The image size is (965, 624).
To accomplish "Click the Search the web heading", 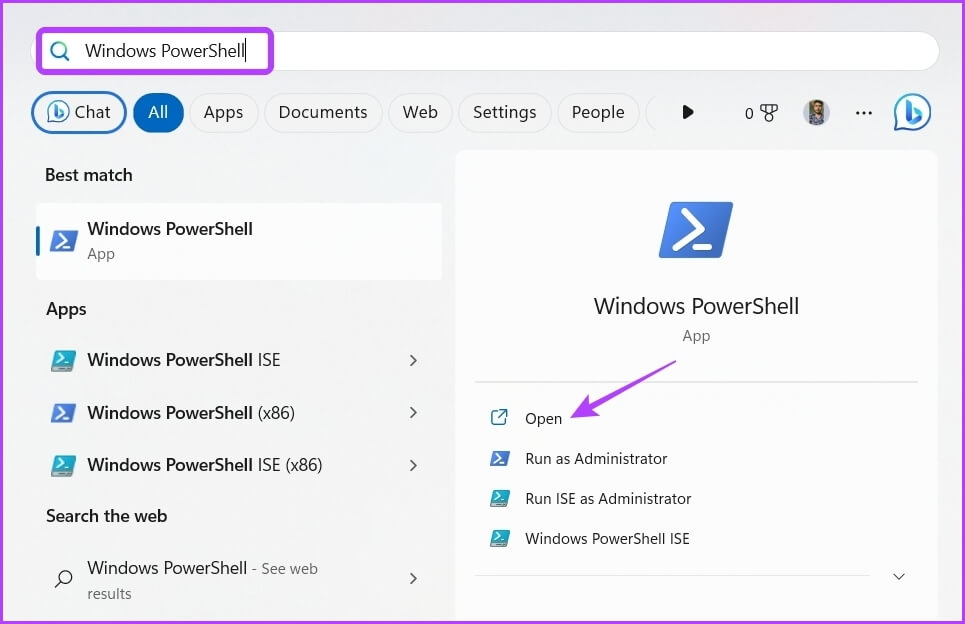I will [x=106, y=516].
